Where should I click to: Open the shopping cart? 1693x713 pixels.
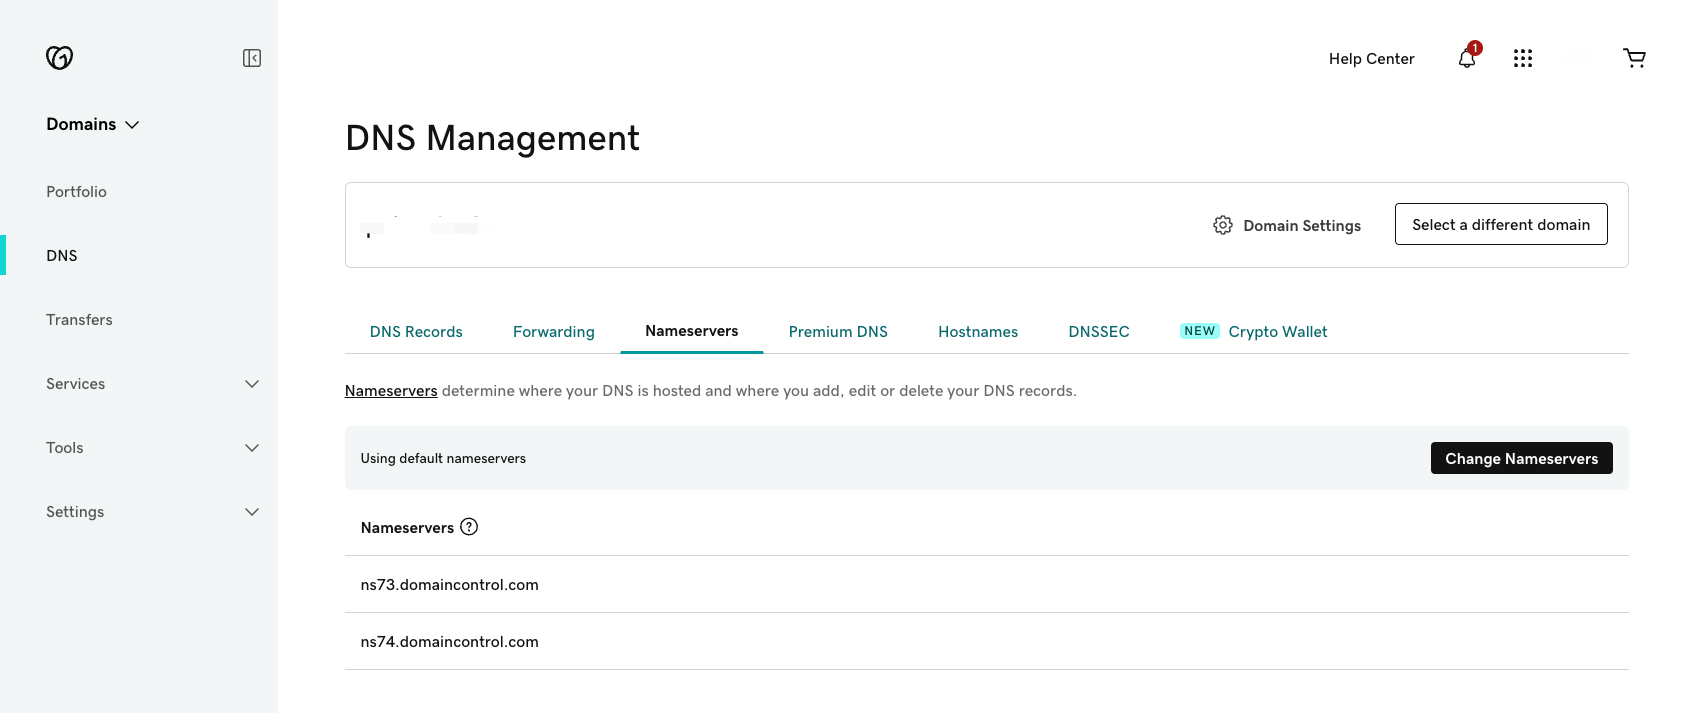click(x=1634, y=59)
